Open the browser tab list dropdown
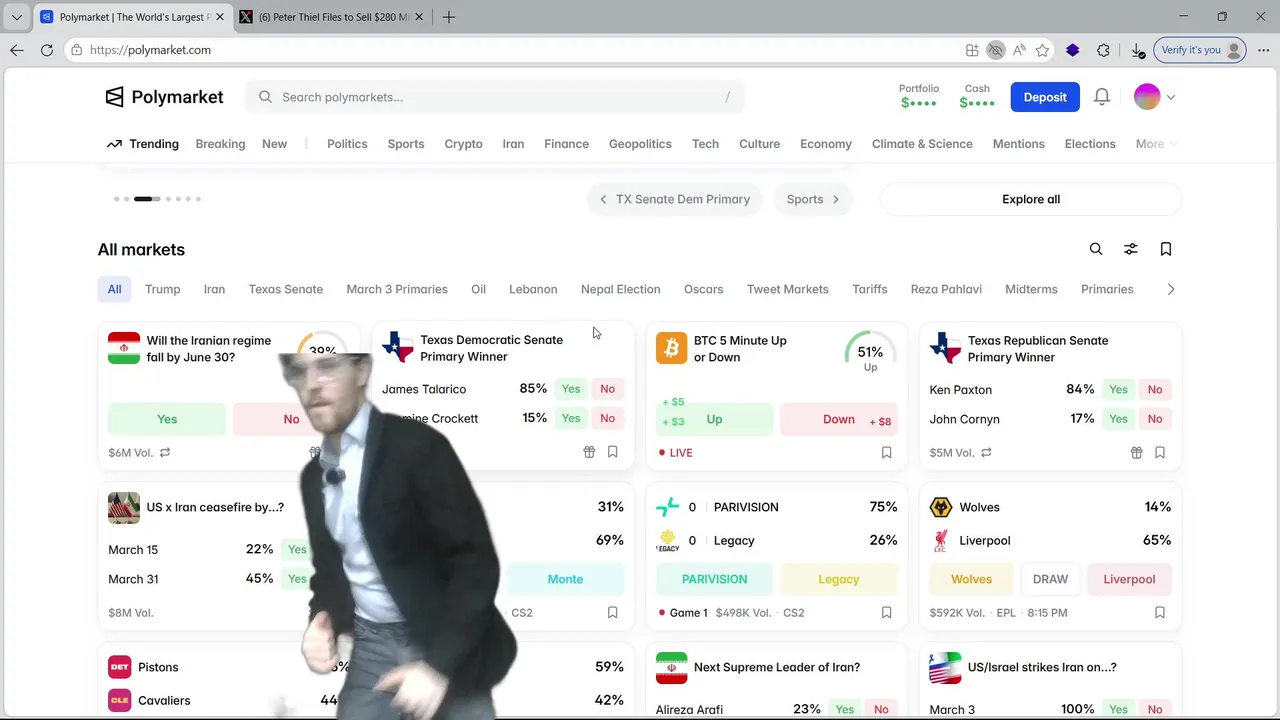This screenshot has width=1280, height=720. pyautogui.click(x=16, y=17)
